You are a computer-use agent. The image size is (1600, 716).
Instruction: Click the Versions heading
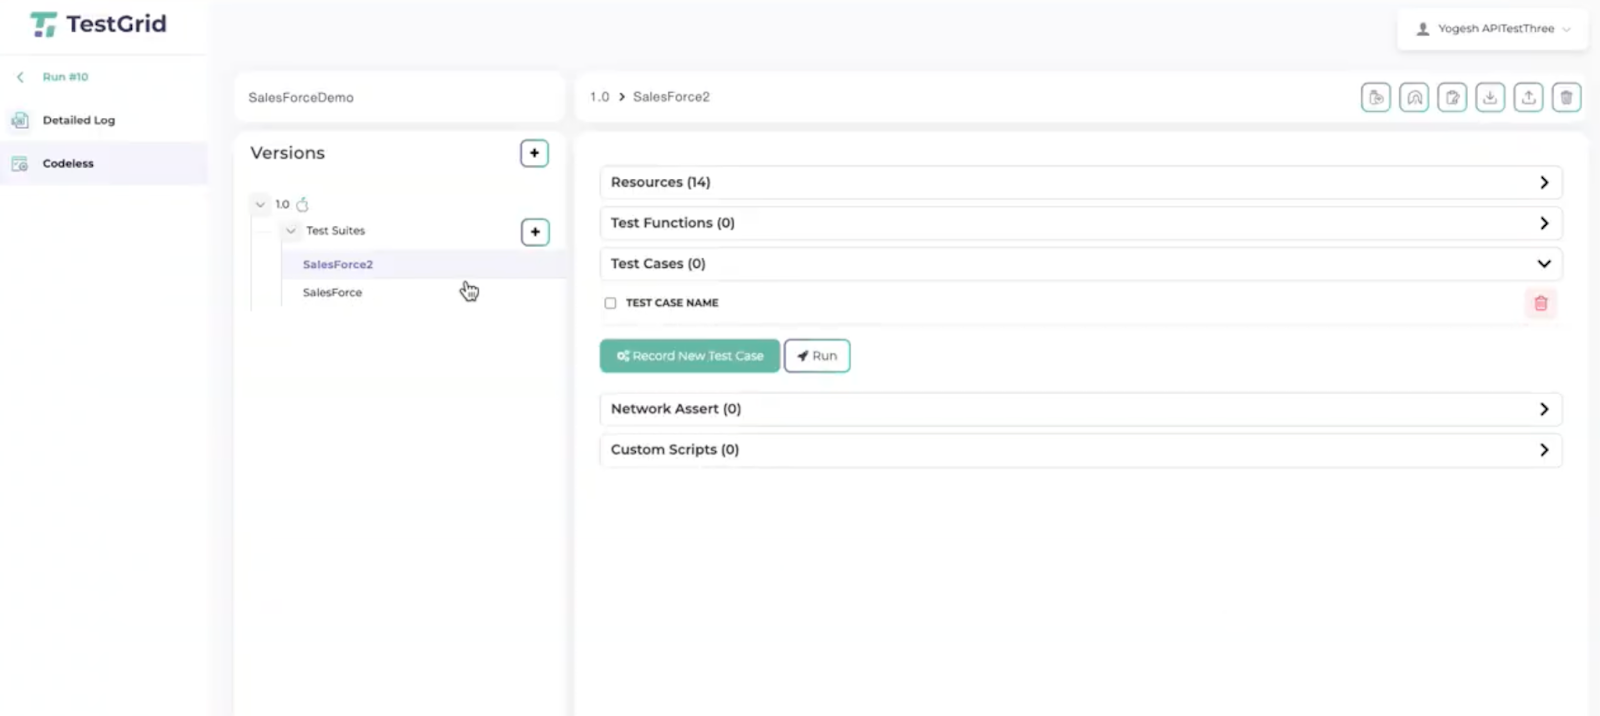tap(287, 153)
